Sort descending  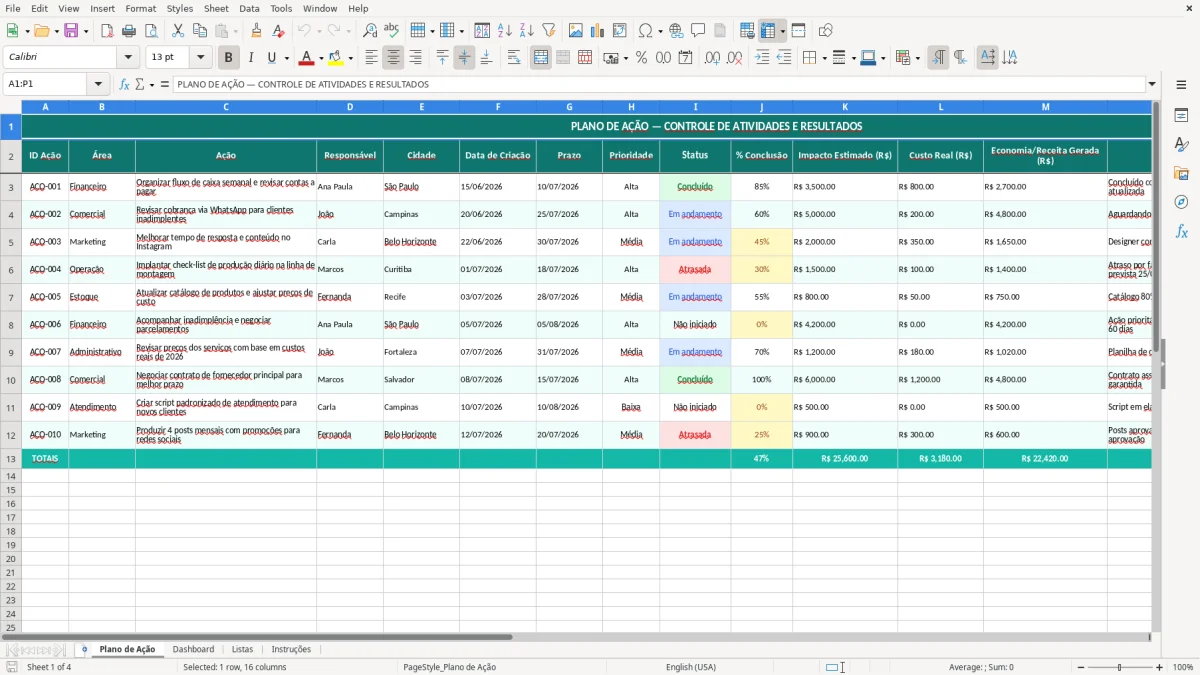point(526,31)
